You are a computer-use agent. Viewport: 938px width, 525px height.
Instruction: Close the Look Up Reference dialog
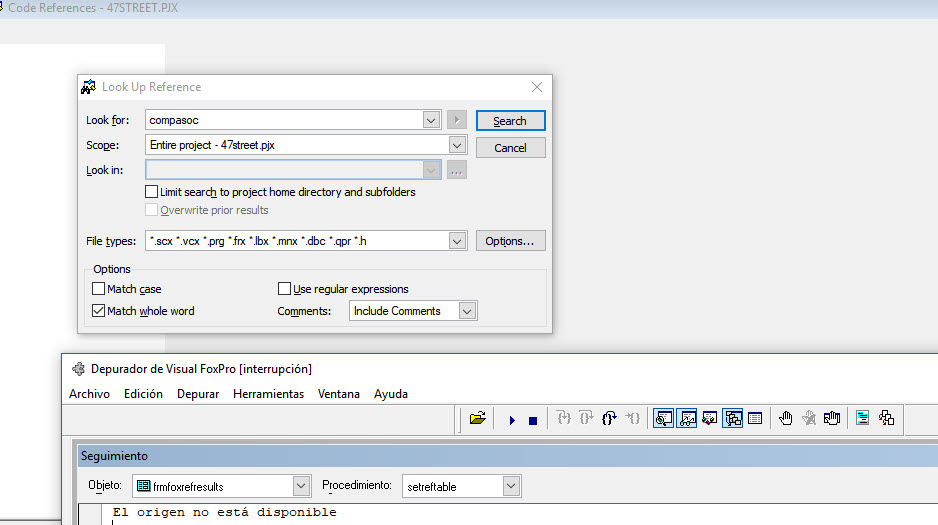coord(537,87)
